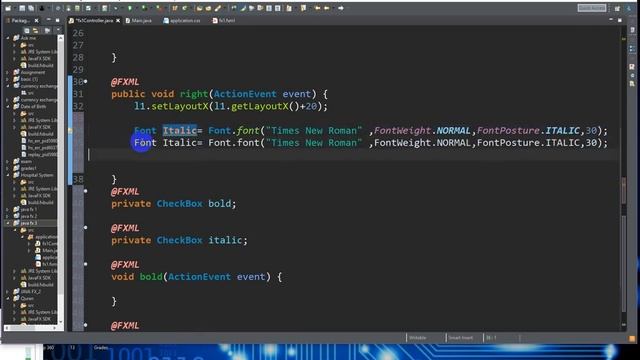
Task: Click the Writable status bar entry
Action: tap(418, 338)
